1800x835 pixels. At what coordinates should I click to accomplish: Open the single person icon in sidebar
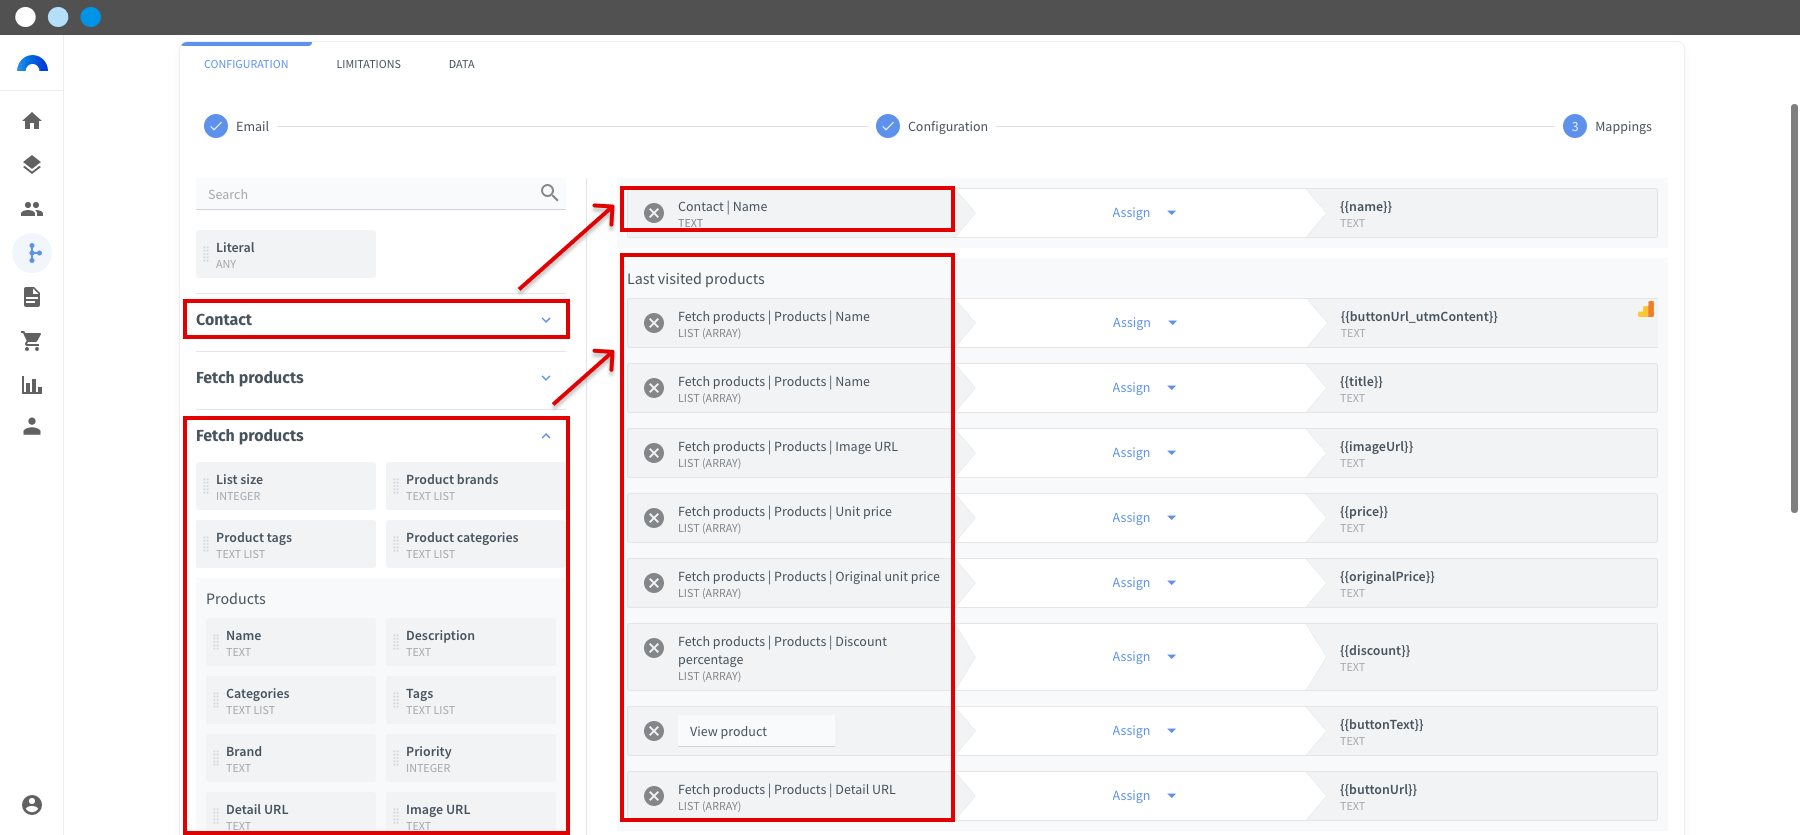pos(32,427)
